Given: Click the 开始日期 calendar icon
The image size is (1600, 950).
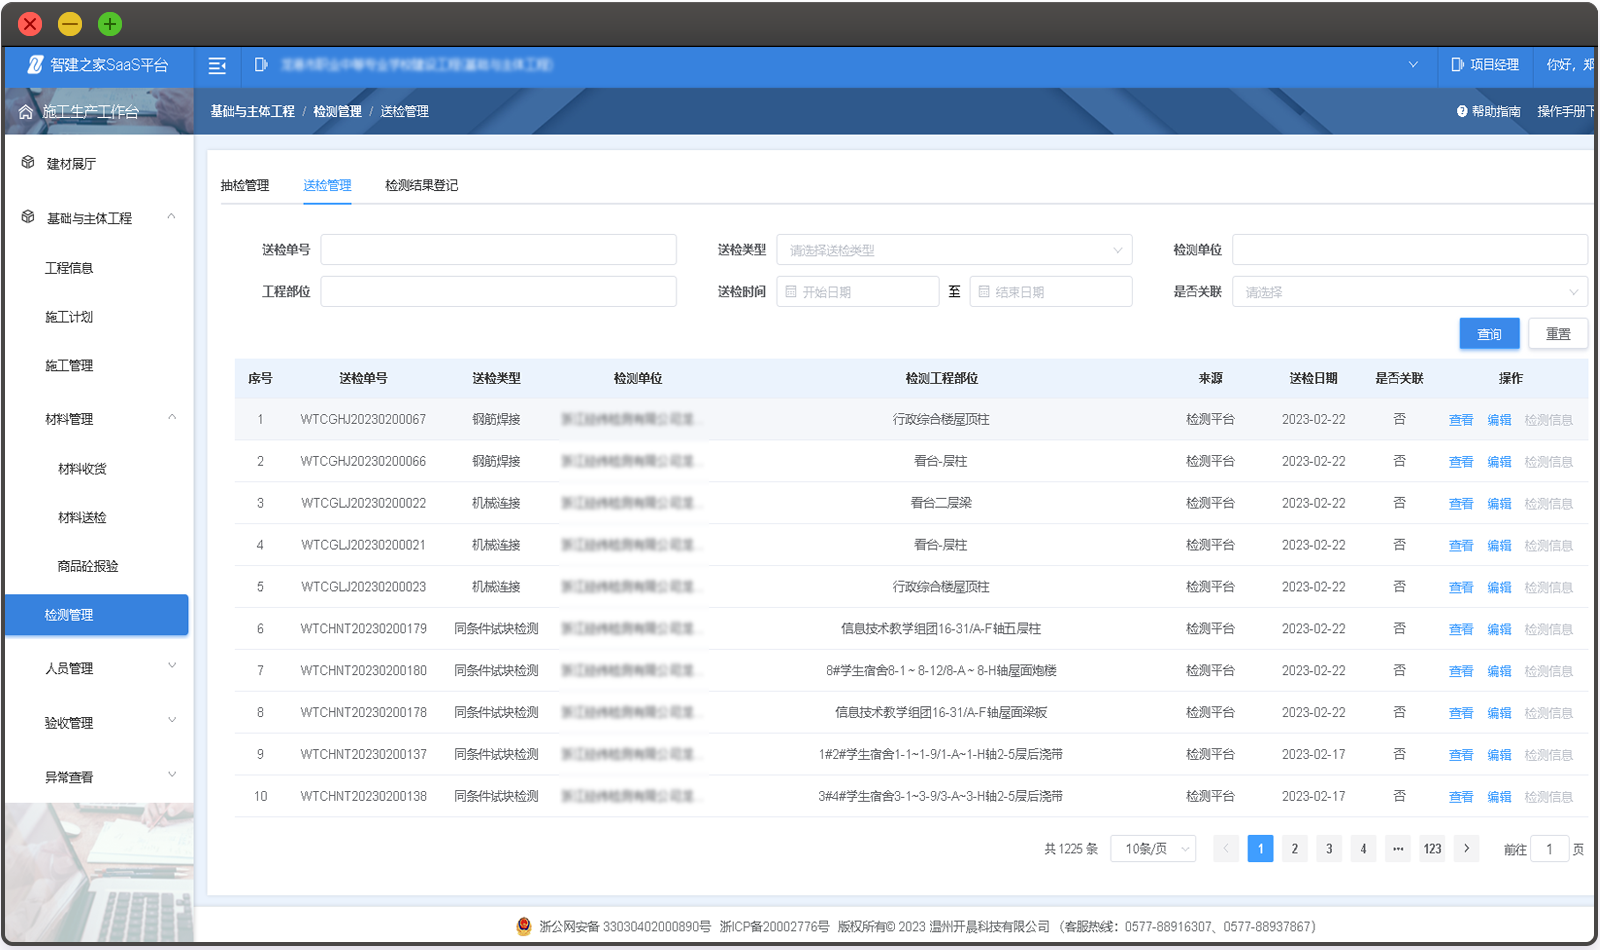Looking at the screenshot, I should [x=791, y=292].
